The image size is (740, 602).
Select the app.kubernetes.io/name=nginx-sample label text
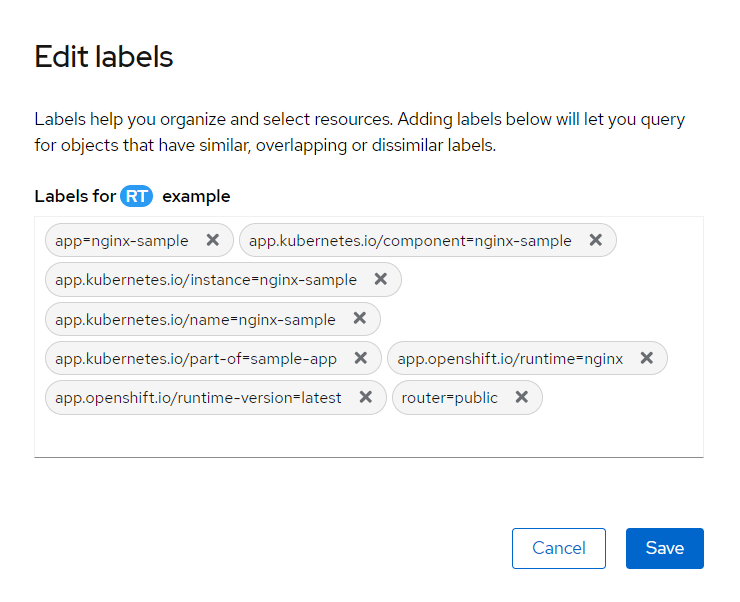[195, 319]
